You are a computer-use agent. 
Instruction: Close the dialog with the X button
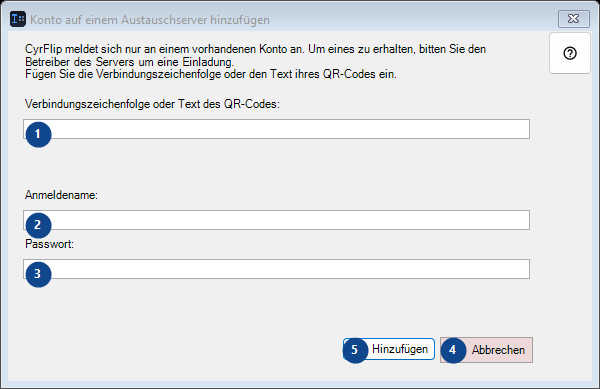[574, 19]
